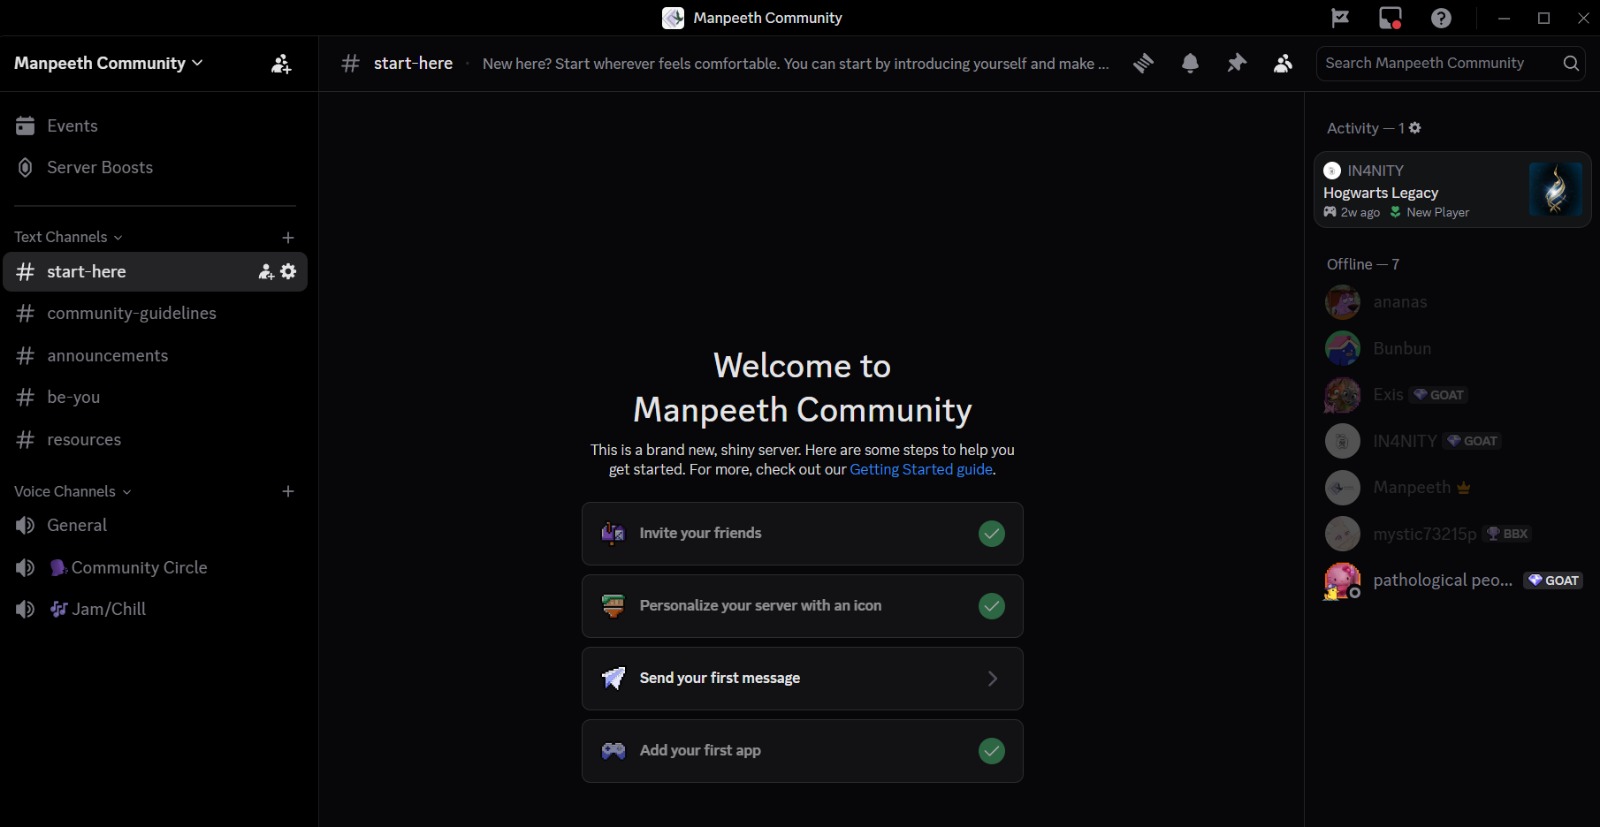Collapse the Text Channels category
The image size is (1600, 827).
[68, 237]
